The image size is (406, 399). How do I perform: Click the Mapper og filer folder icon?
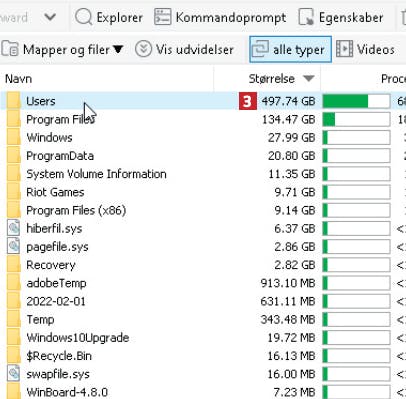10,49
